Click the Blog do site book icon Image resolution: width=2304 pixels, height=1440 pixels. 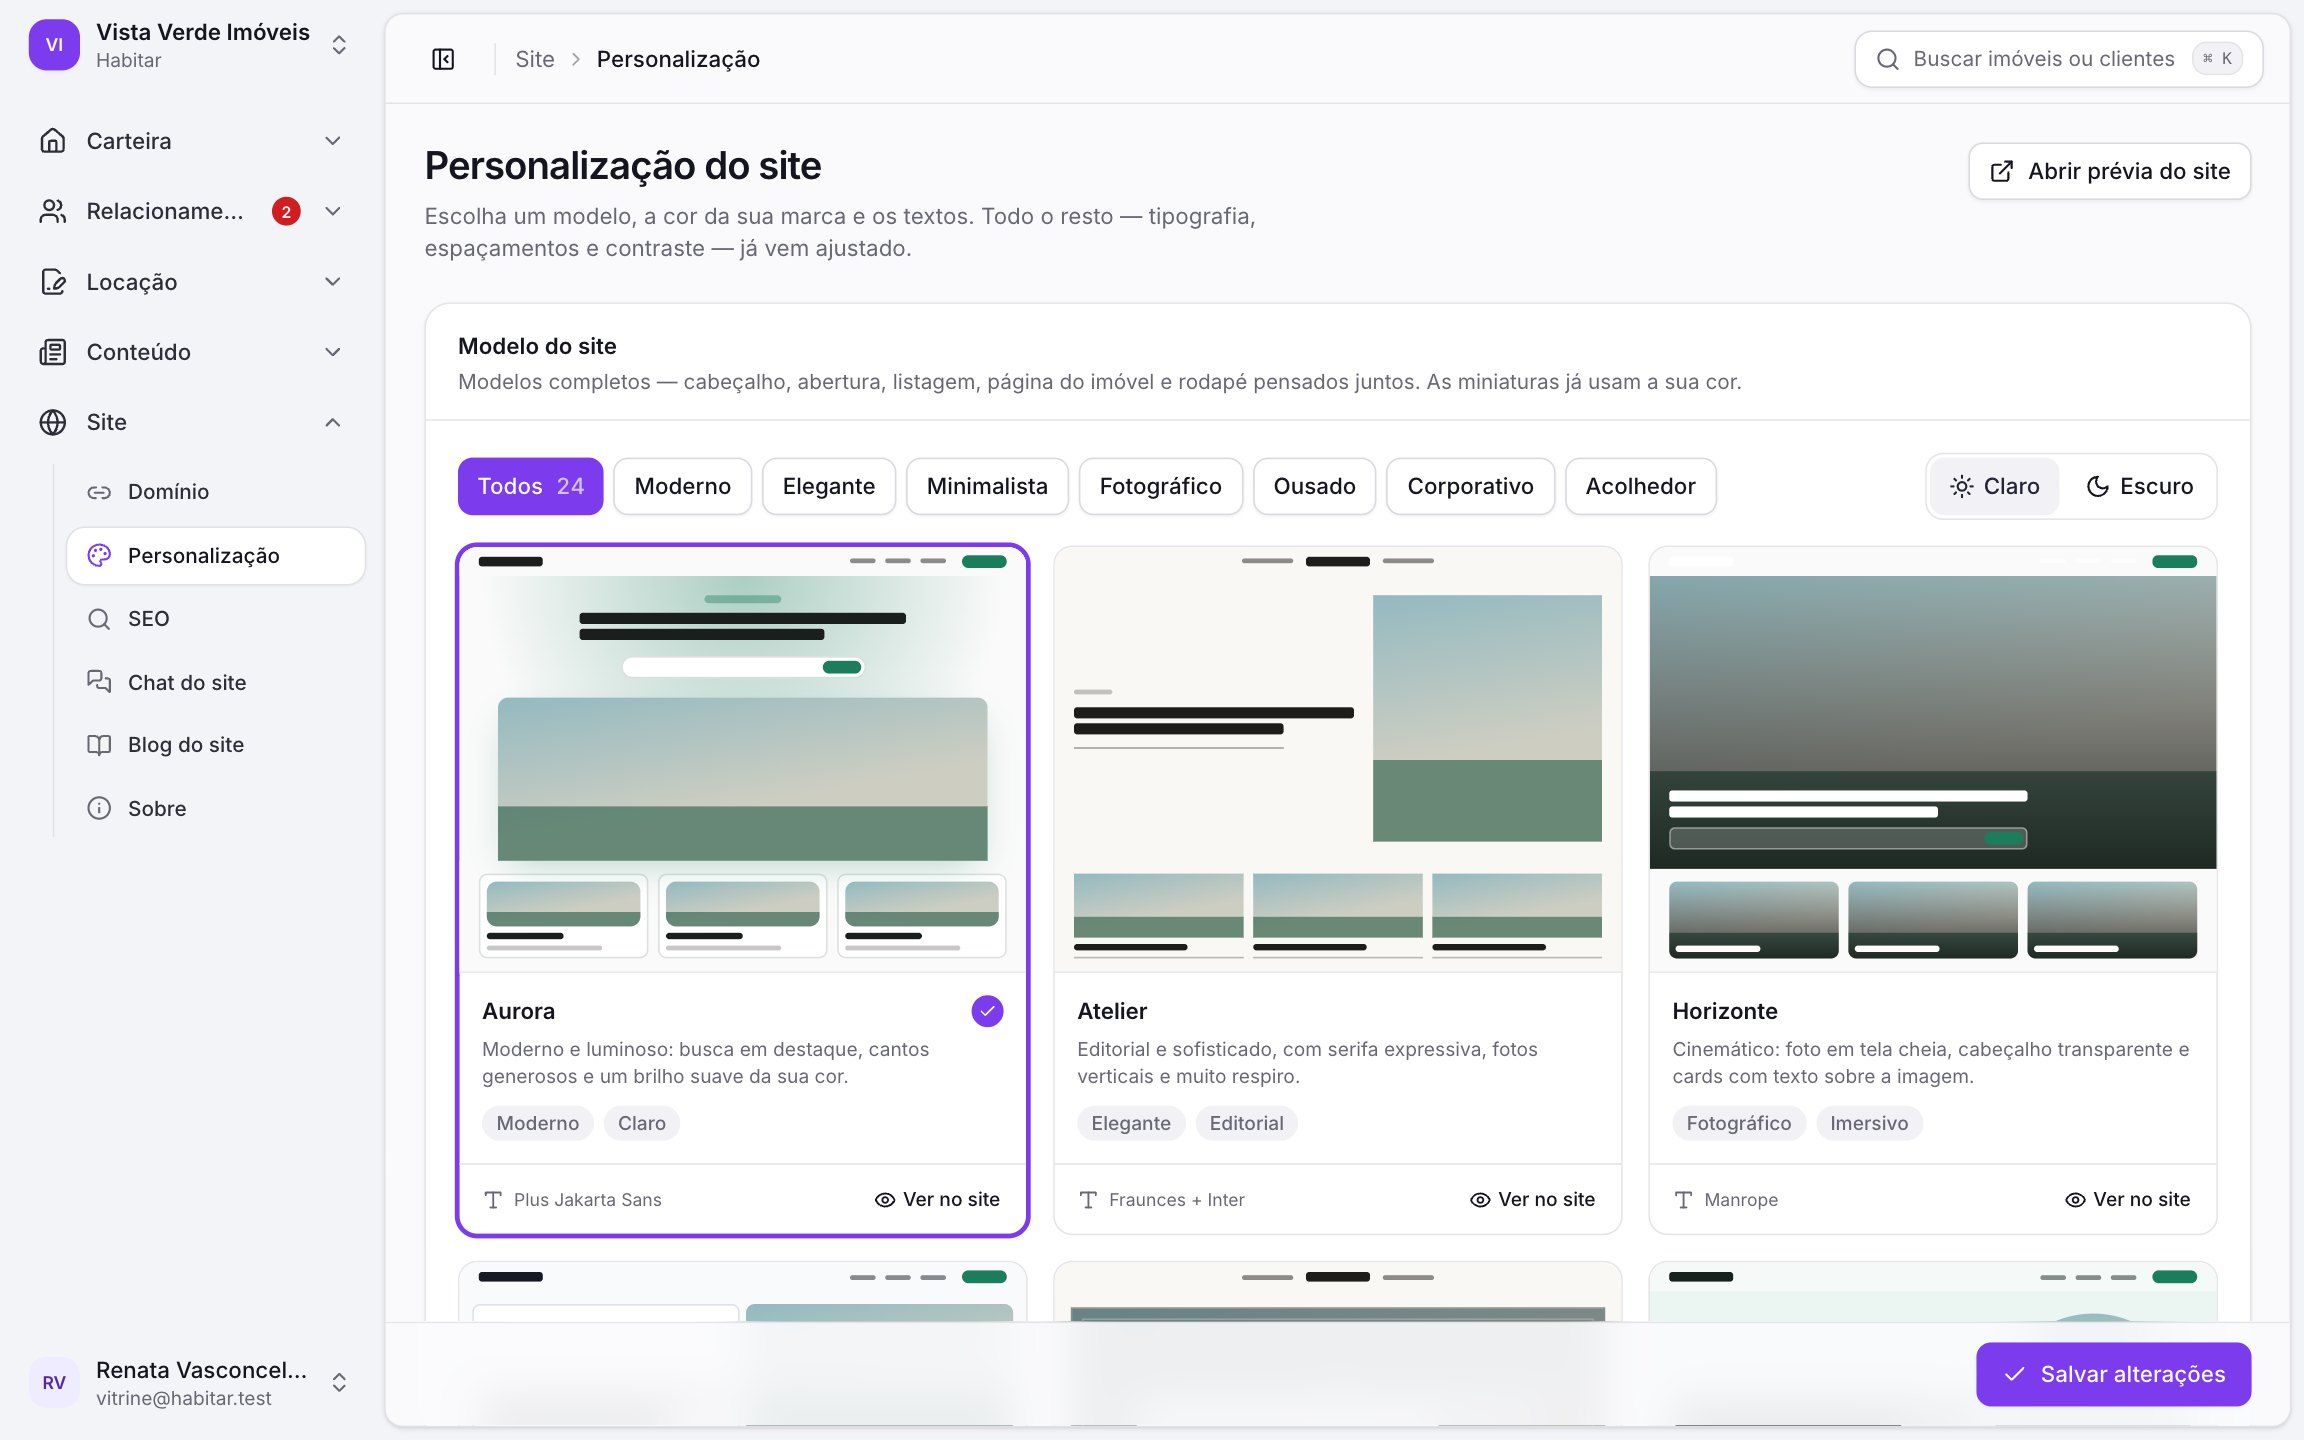99,745
